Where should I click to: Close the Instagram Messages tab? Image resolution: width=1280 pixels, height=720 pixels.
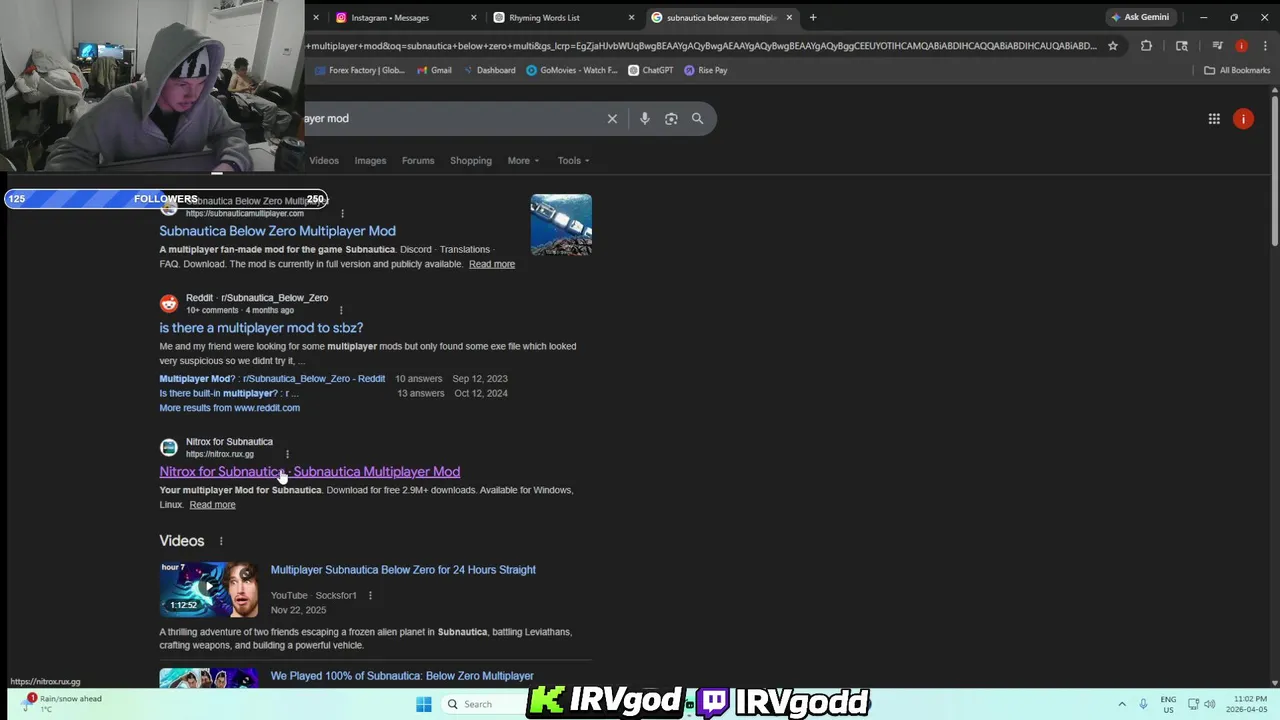pyautogui.click(x=474, y=17)
